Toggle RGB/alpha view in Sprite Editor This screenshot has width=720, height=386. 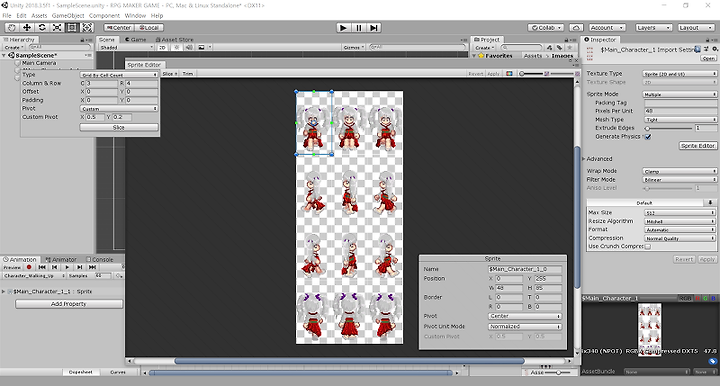pos(509,73)
